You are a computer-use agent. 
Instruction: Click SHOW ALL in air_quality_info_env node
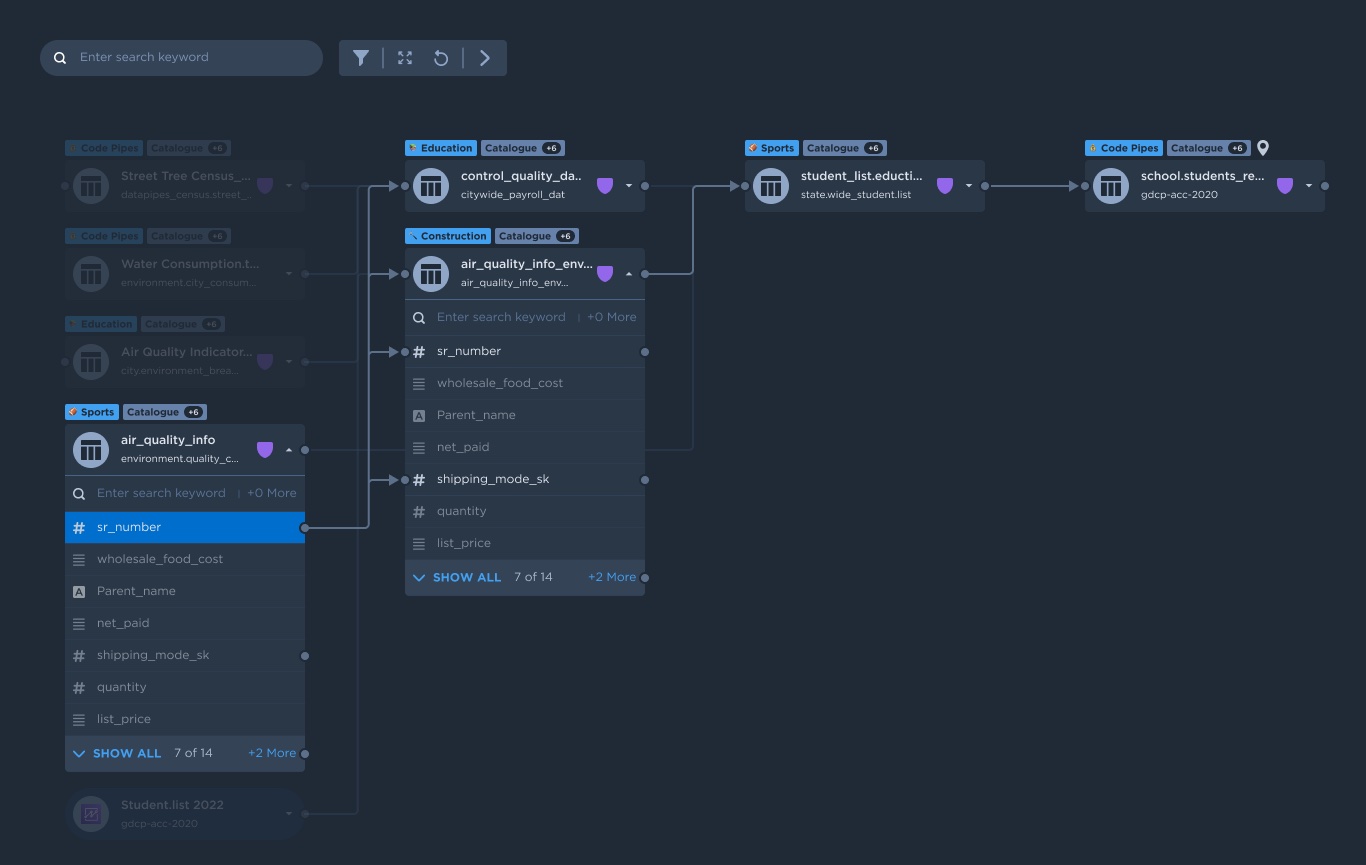(467, 577)
